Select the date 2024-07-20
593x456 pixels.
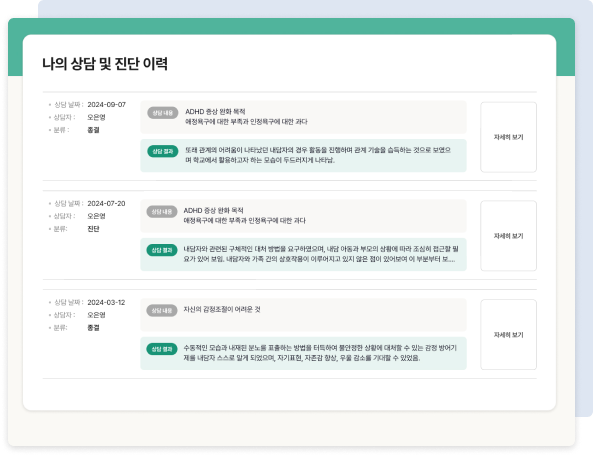(x=106, y=203)
